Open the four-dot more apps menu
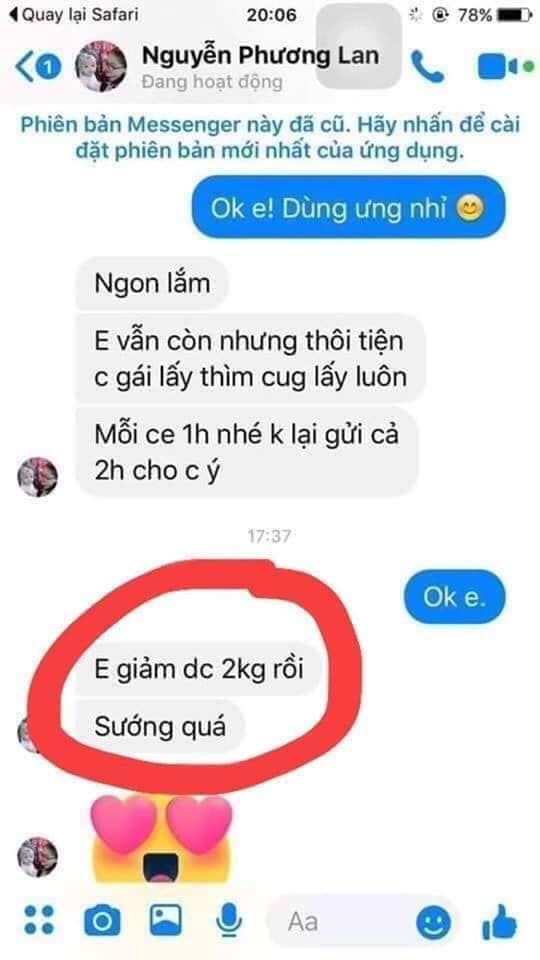Image resolution: width=540 pixels, height=960 pixels. (x=39, y=920)
